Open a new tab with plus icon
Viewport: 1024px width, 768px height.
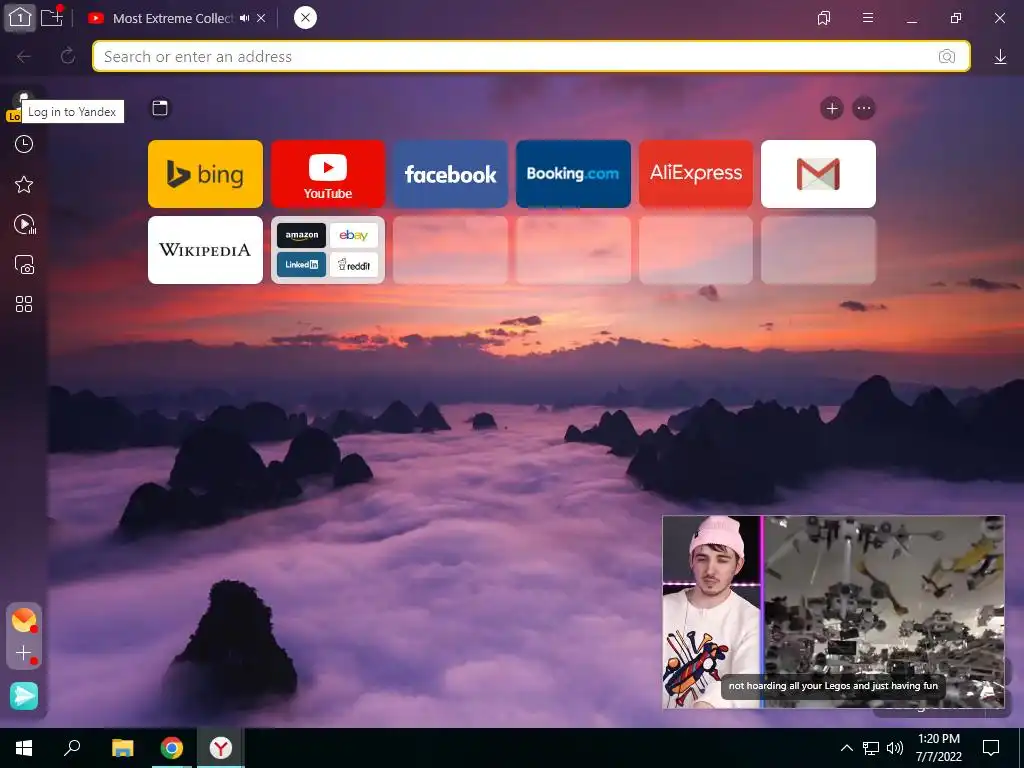click(52, 18)
